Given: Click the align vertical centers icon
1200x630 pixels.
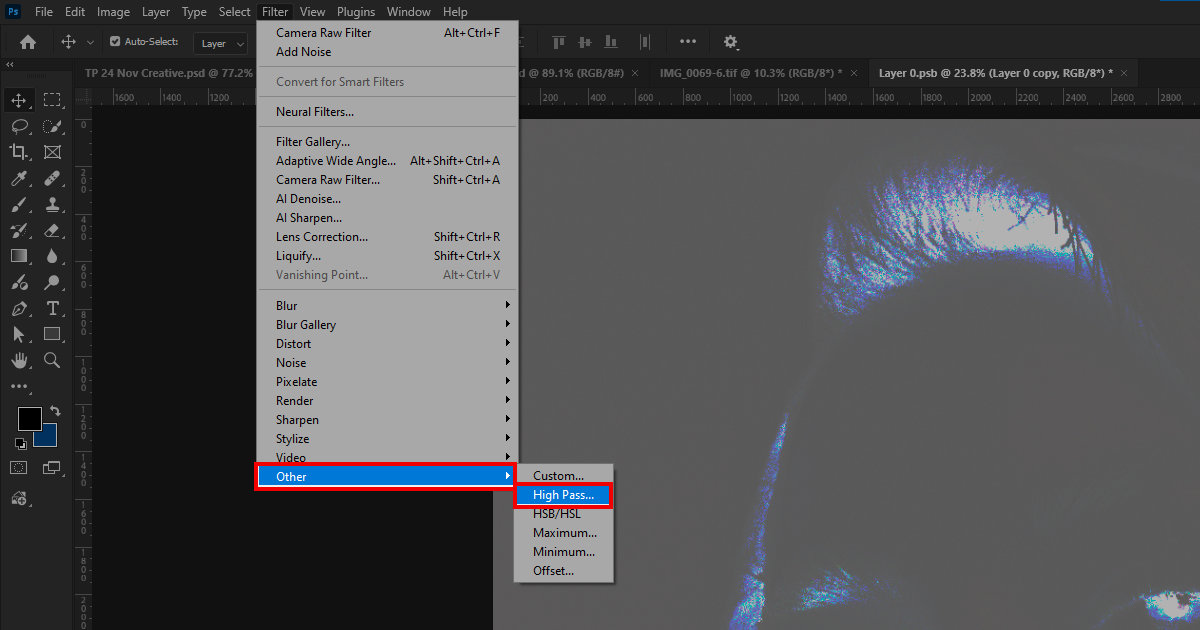Looking at the screenshot, I should 587,42.
